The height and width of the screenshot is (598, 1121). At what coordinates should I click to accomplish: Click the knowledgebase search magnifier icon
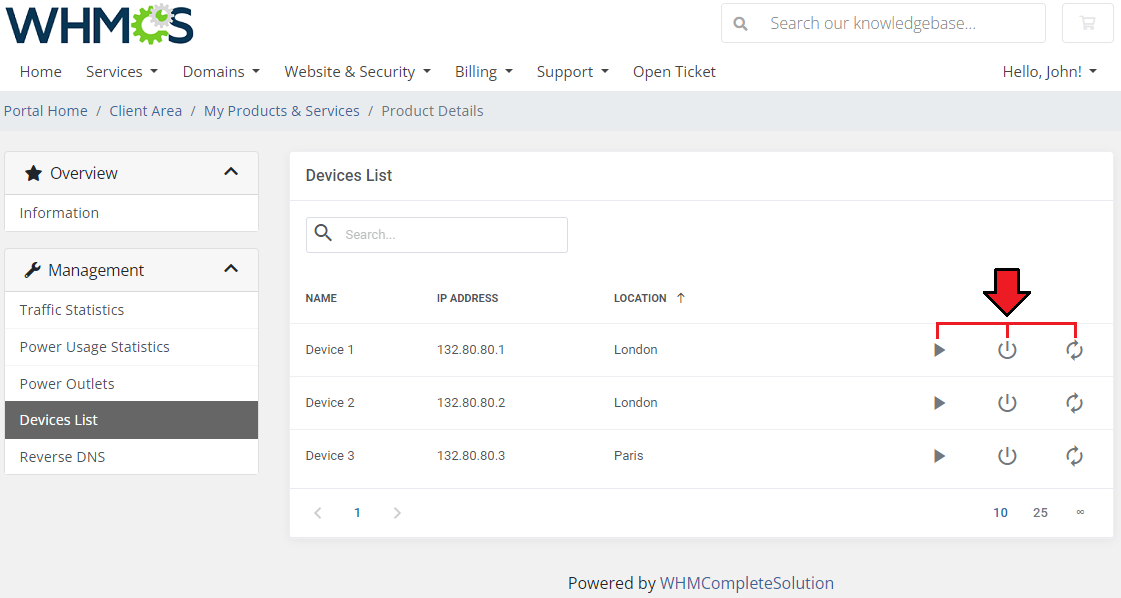[x=741, y=24]
